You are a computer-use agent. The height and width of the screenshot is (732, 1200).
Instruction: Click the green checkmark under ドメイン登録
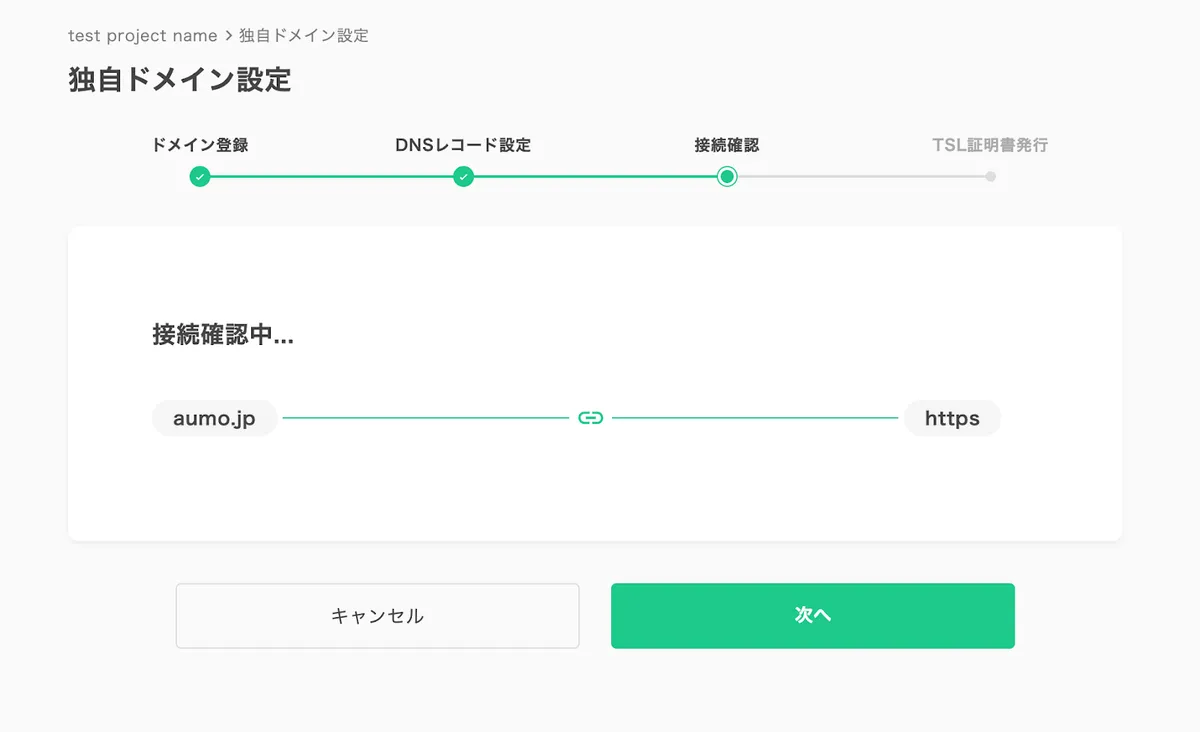[x=200, y=177]
